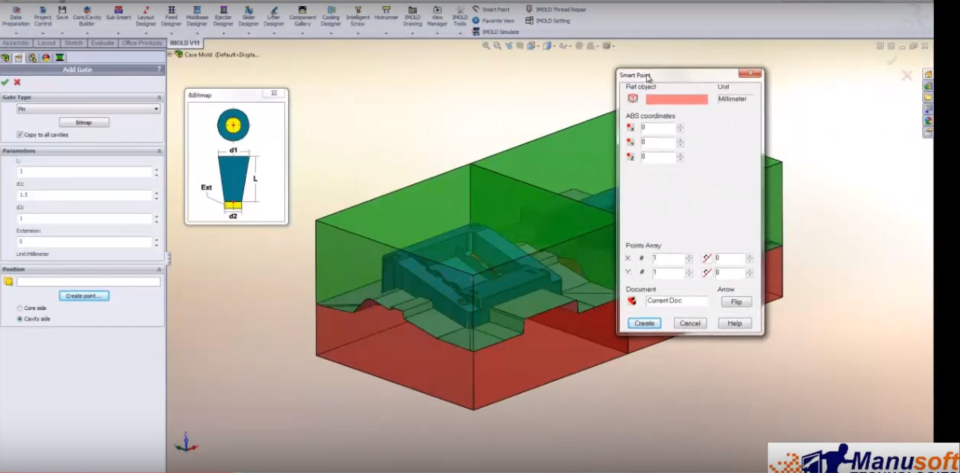Open the Moldbase Designer
960x473 pixels.
click(197, 17)
